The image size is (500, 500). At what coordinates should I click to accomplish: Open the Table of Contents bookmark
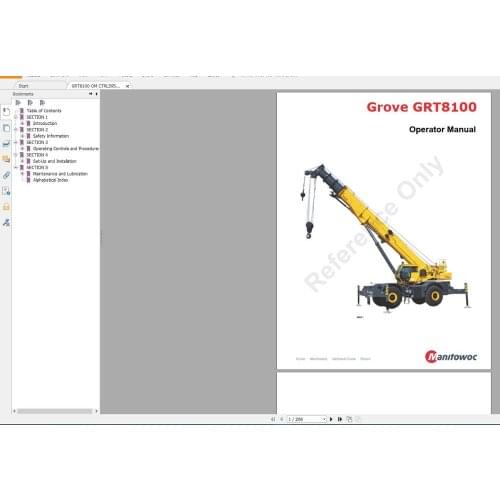click(44, 111)
